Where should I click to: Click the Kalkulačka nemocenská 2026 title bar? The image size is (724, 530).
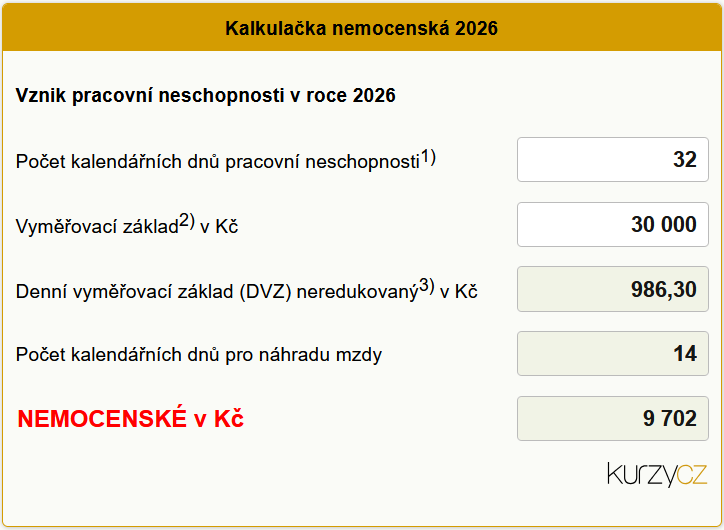point(362,28)
